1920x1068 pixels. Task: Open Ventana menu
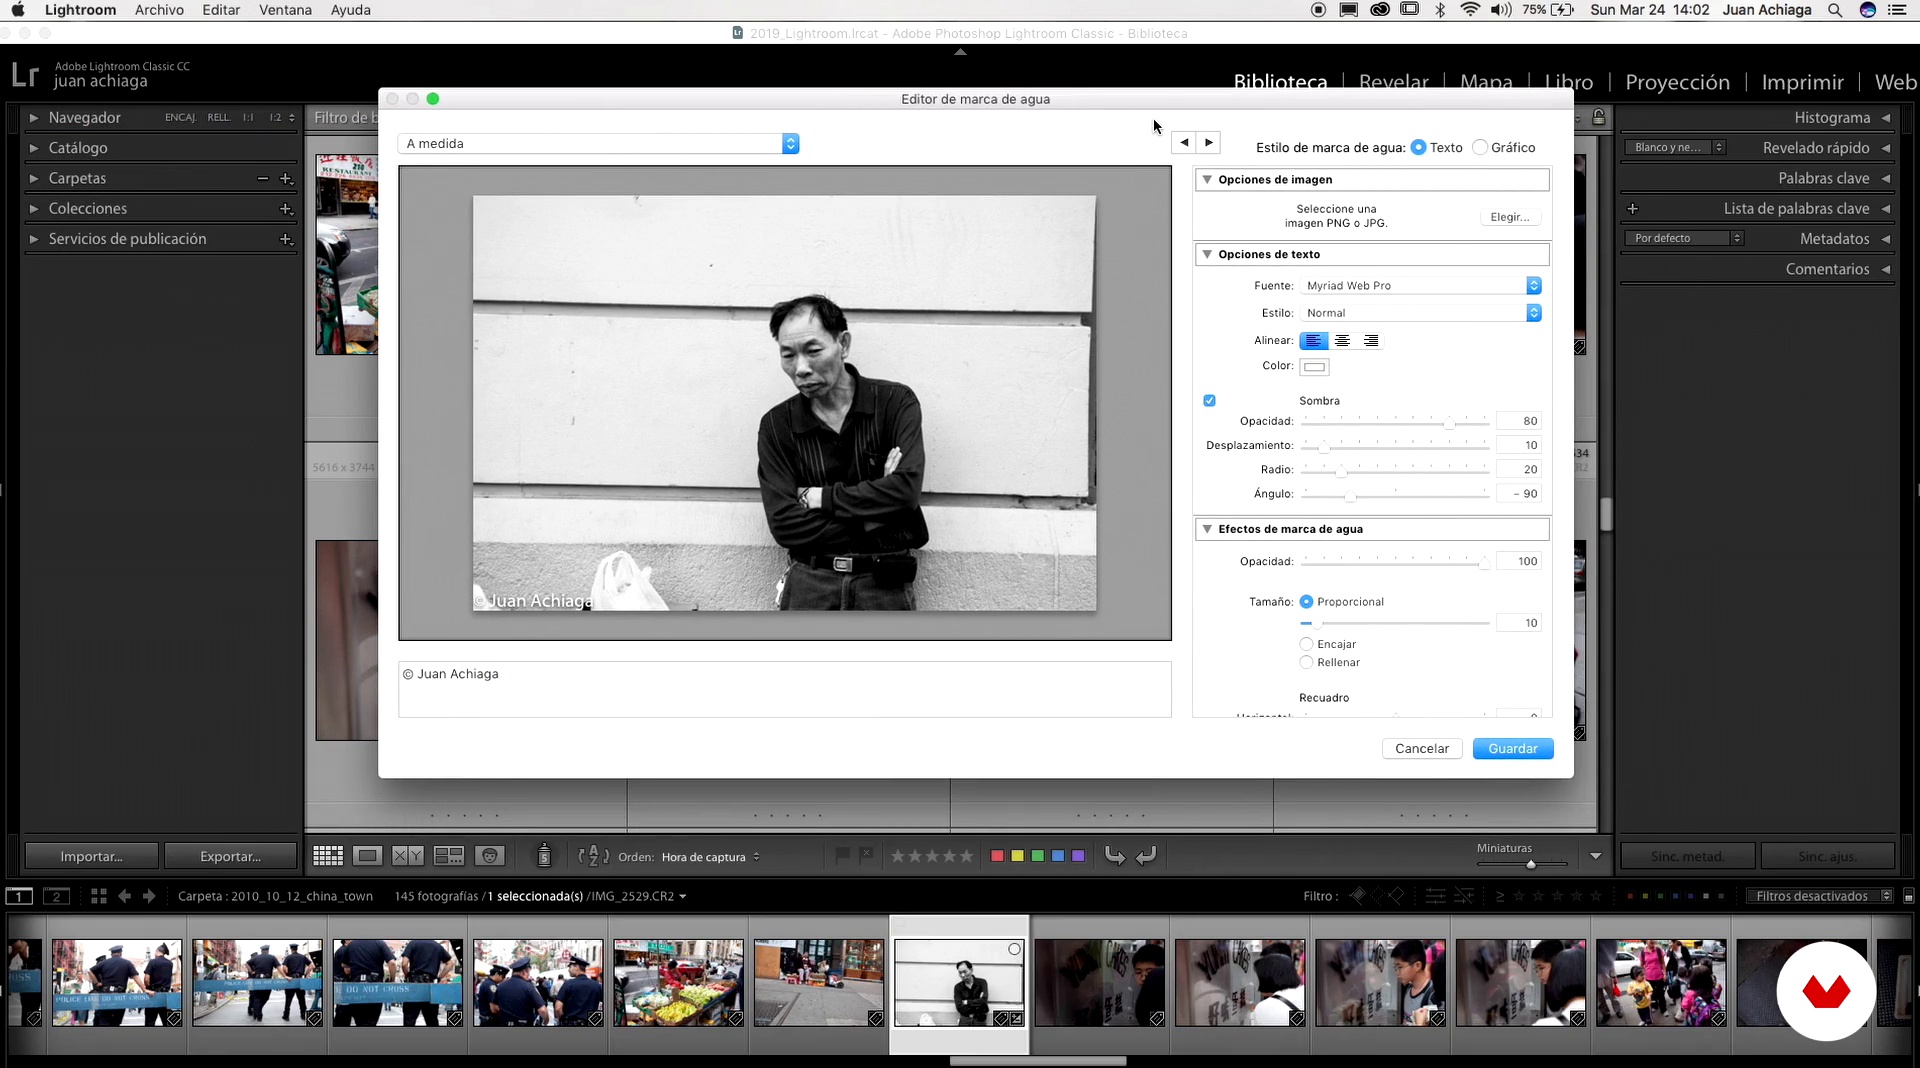[x=285, y=10]
